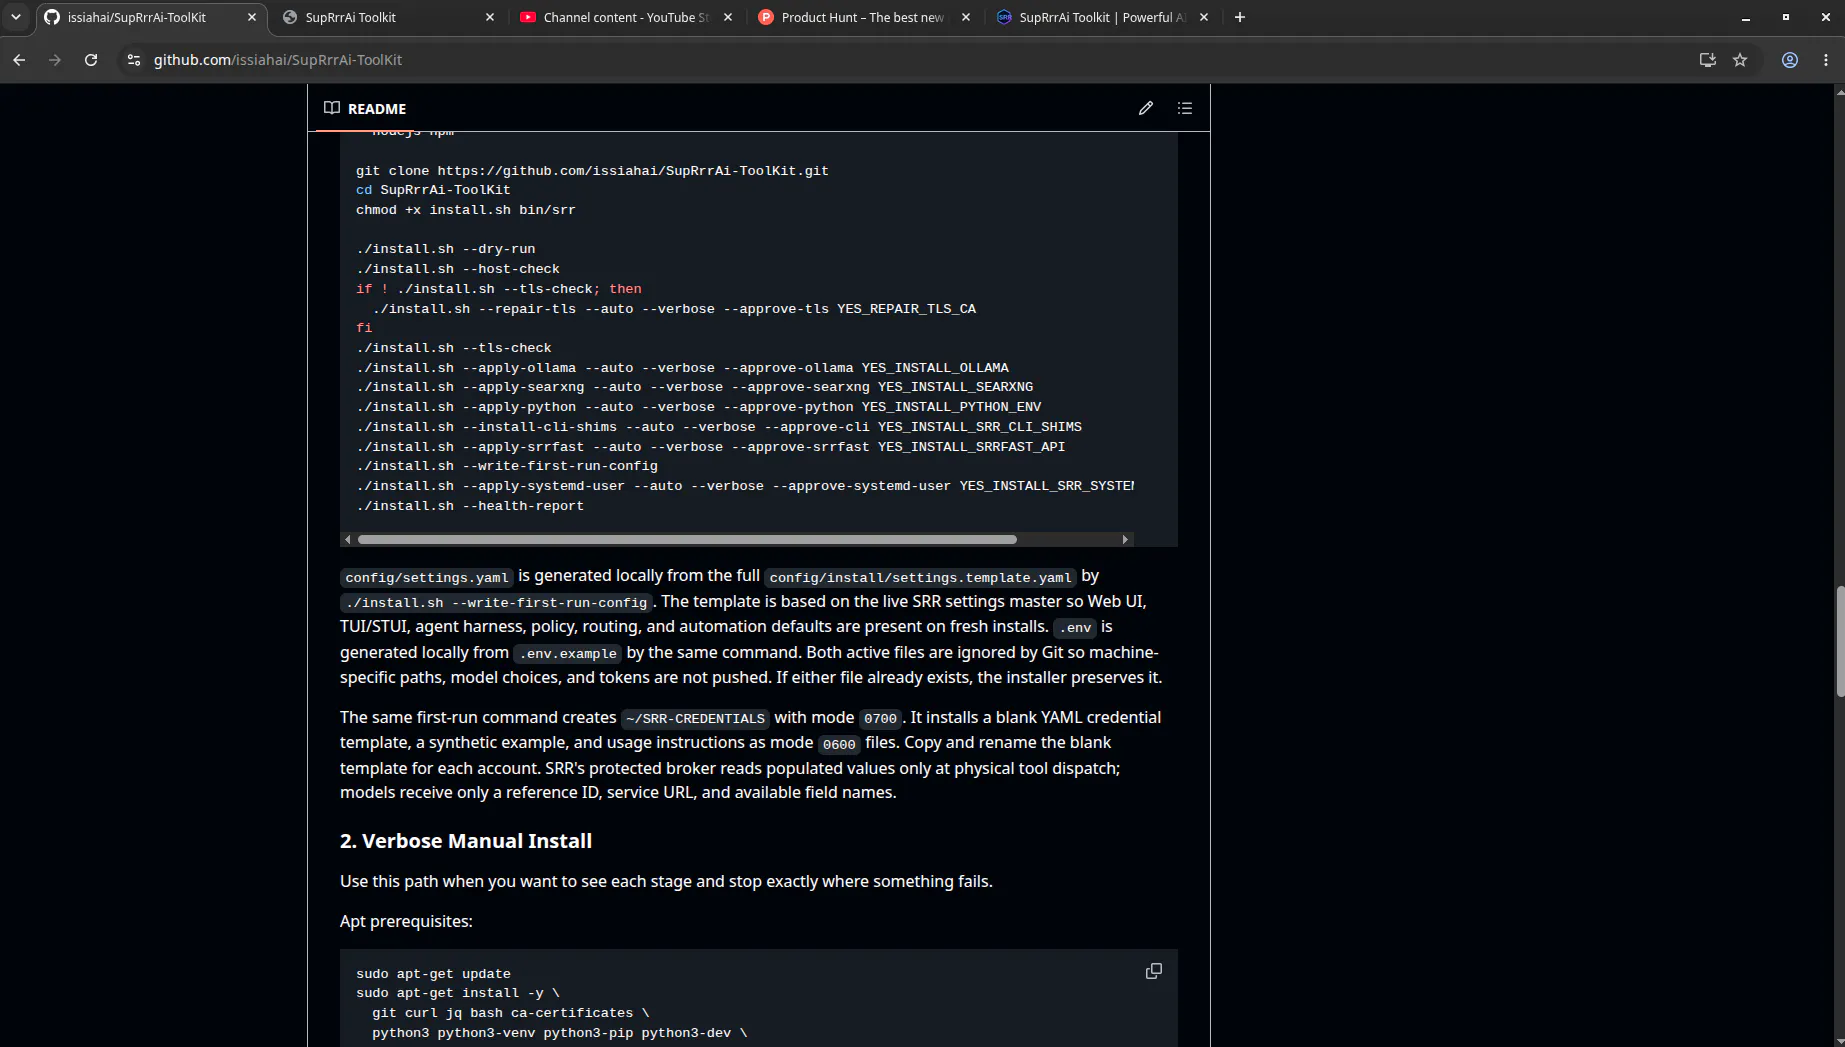Click the 'Apt prerequisites:' text
The height and width of the screenshot is (1047, 1845).
[x=406, y=921]
